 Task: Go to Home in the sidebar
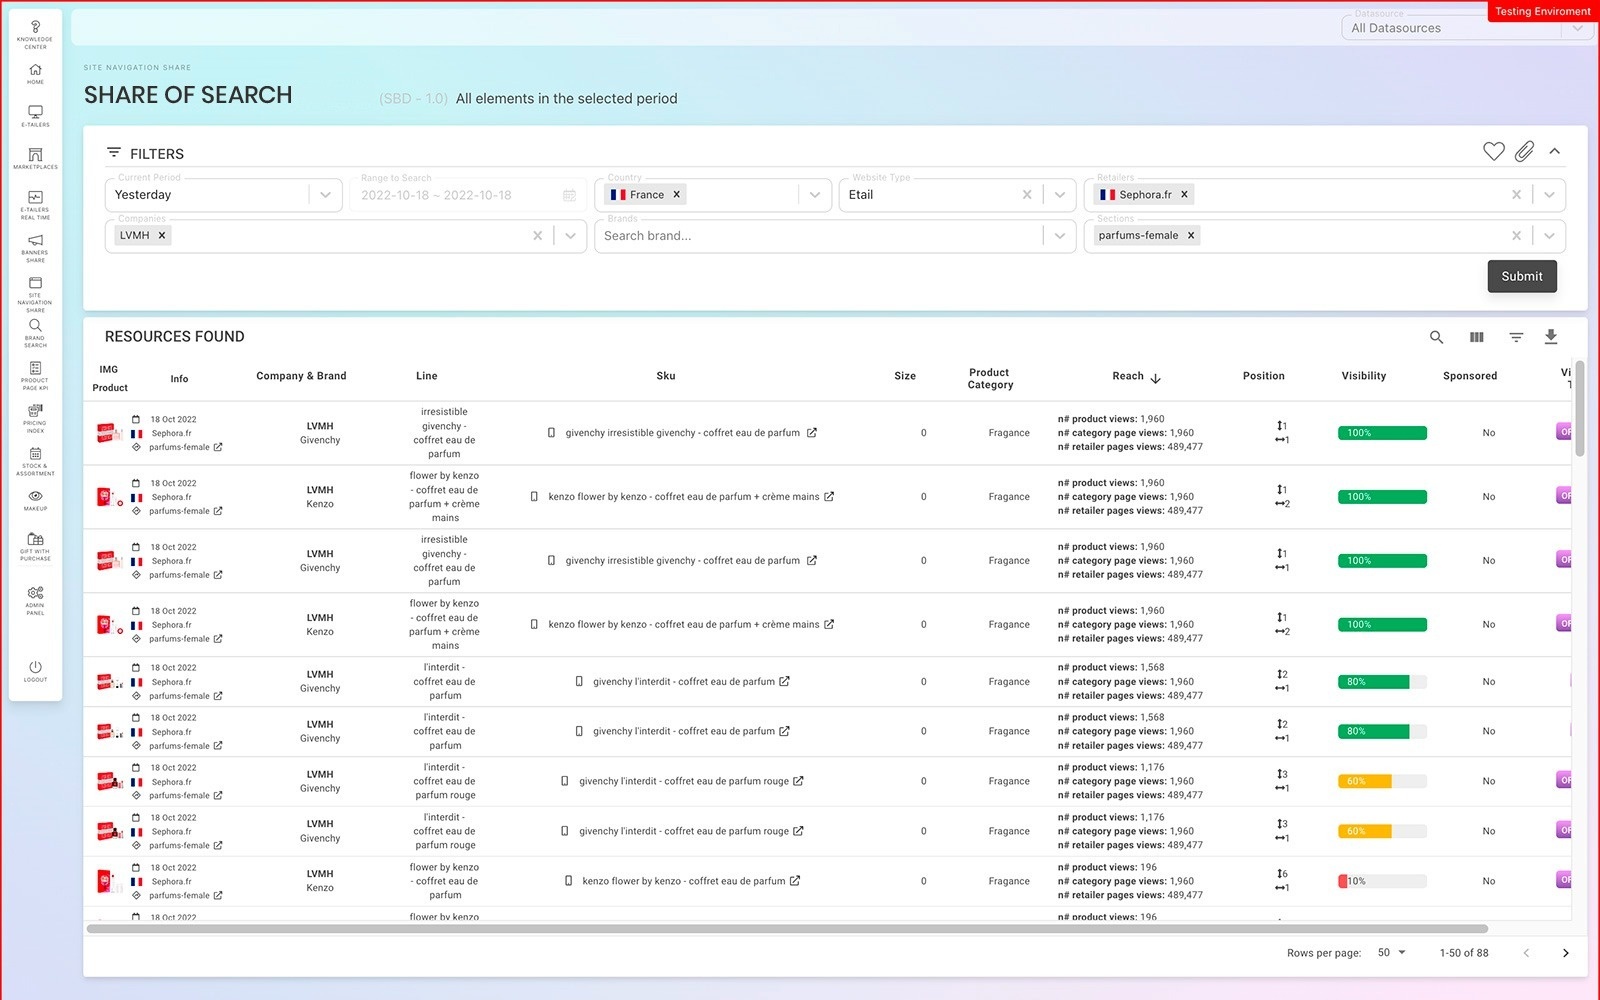click(35, 74)
